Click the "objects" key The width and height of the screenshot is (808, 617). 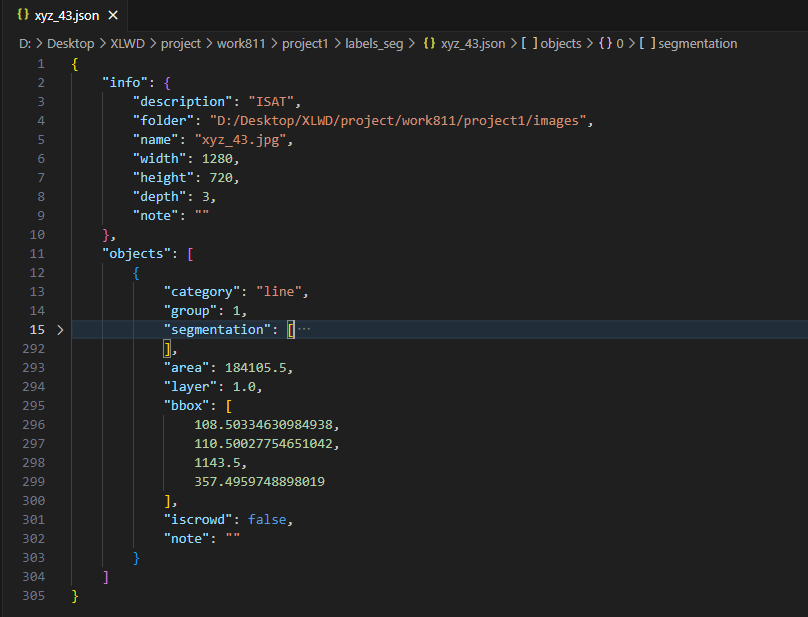137,254
